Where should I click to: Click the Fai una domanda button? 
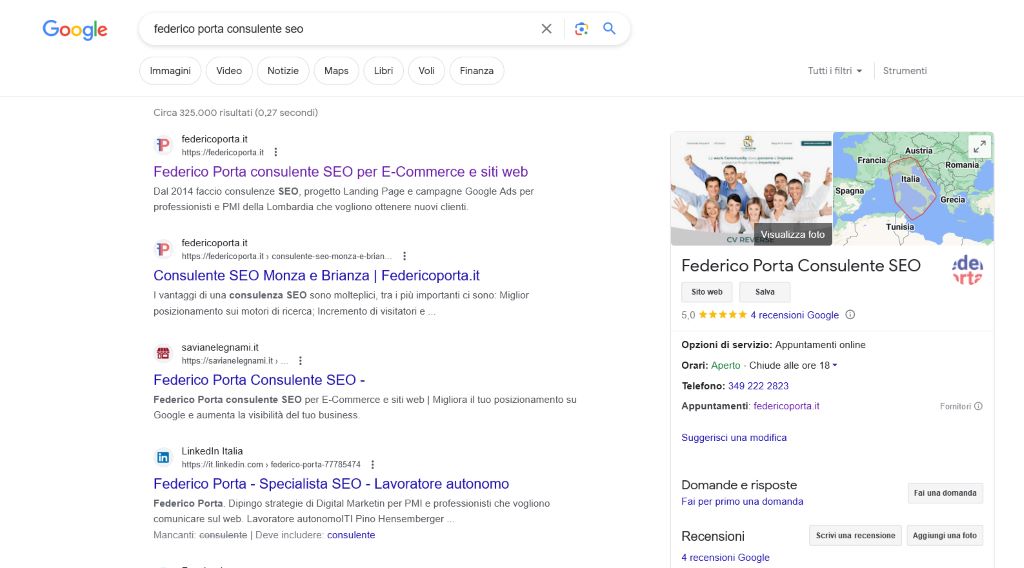click(945, 493)
